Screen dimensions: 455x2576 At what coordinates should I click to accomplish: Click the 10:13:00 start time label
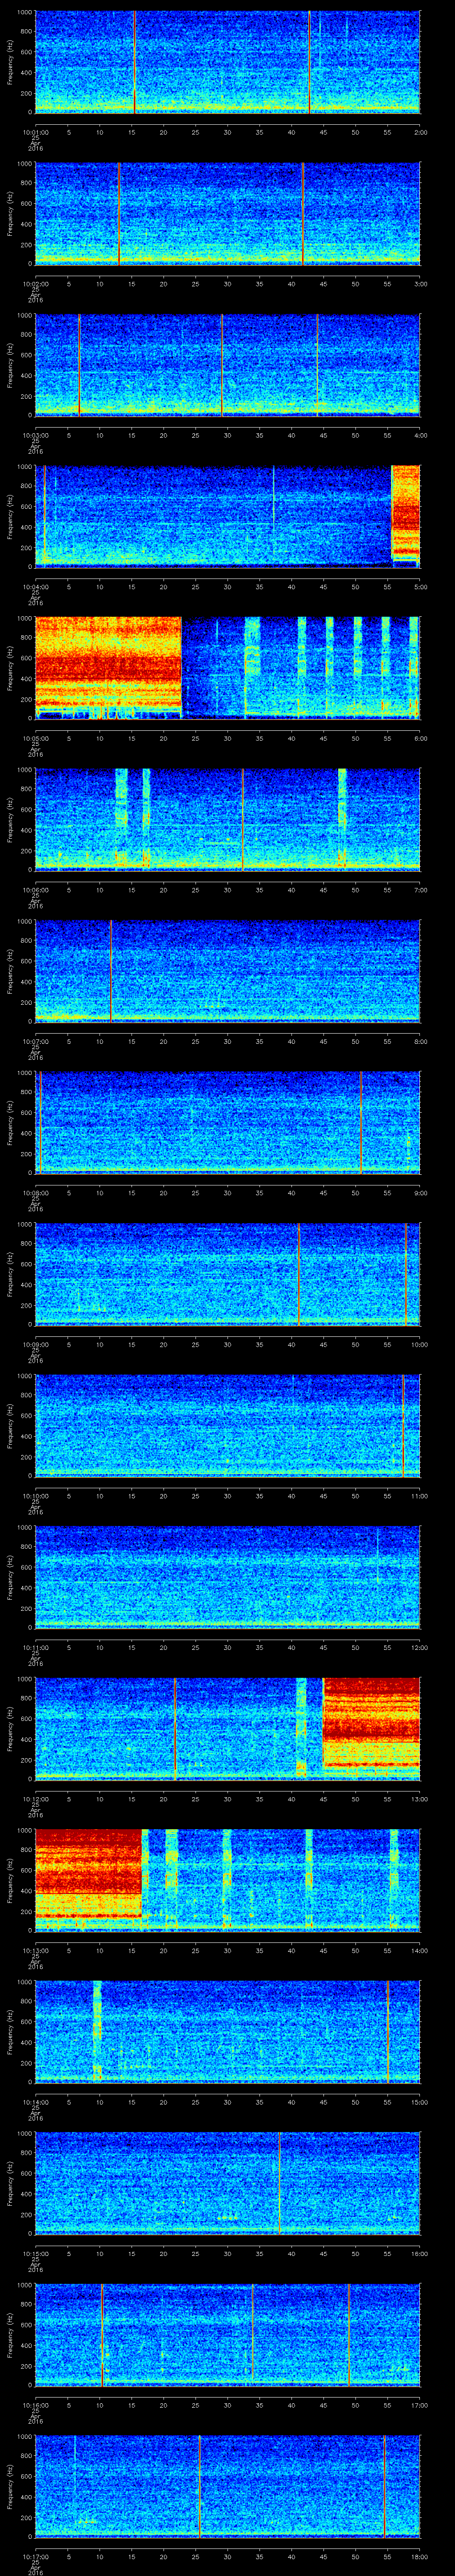[x=35, y=1950]
